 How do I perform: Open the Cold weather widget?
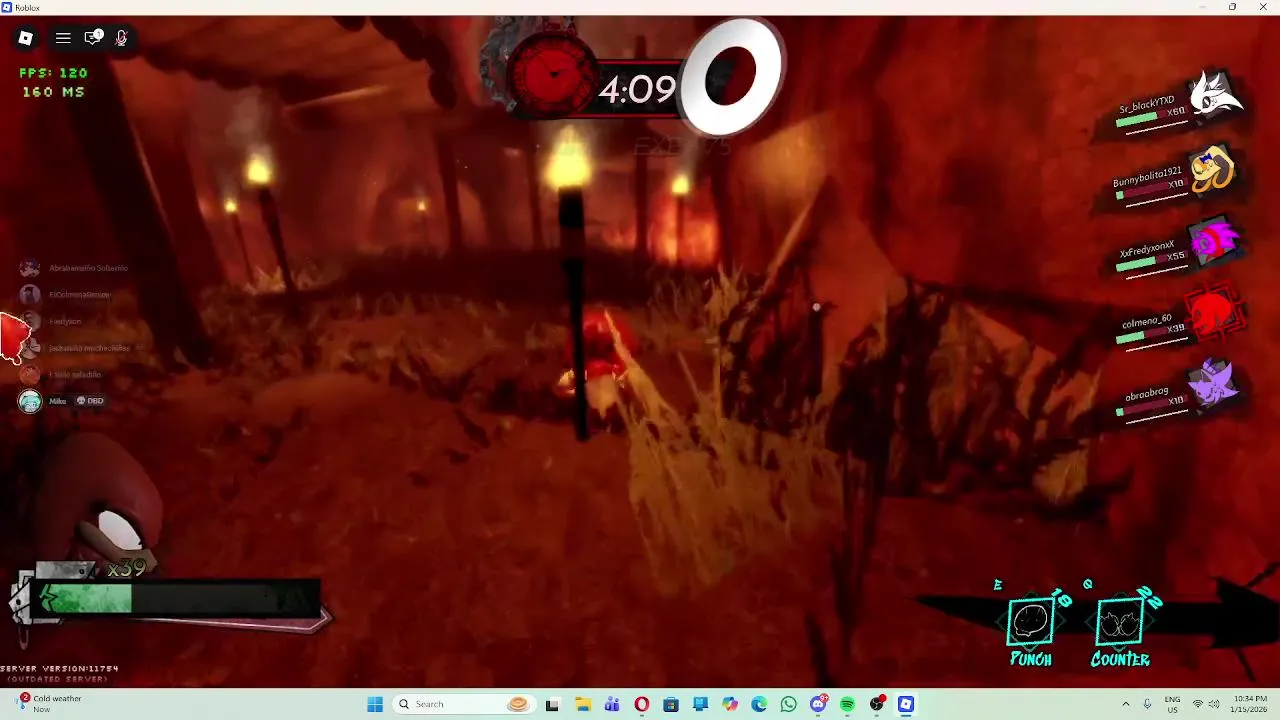pyautogui.click(x=47, y=704)
